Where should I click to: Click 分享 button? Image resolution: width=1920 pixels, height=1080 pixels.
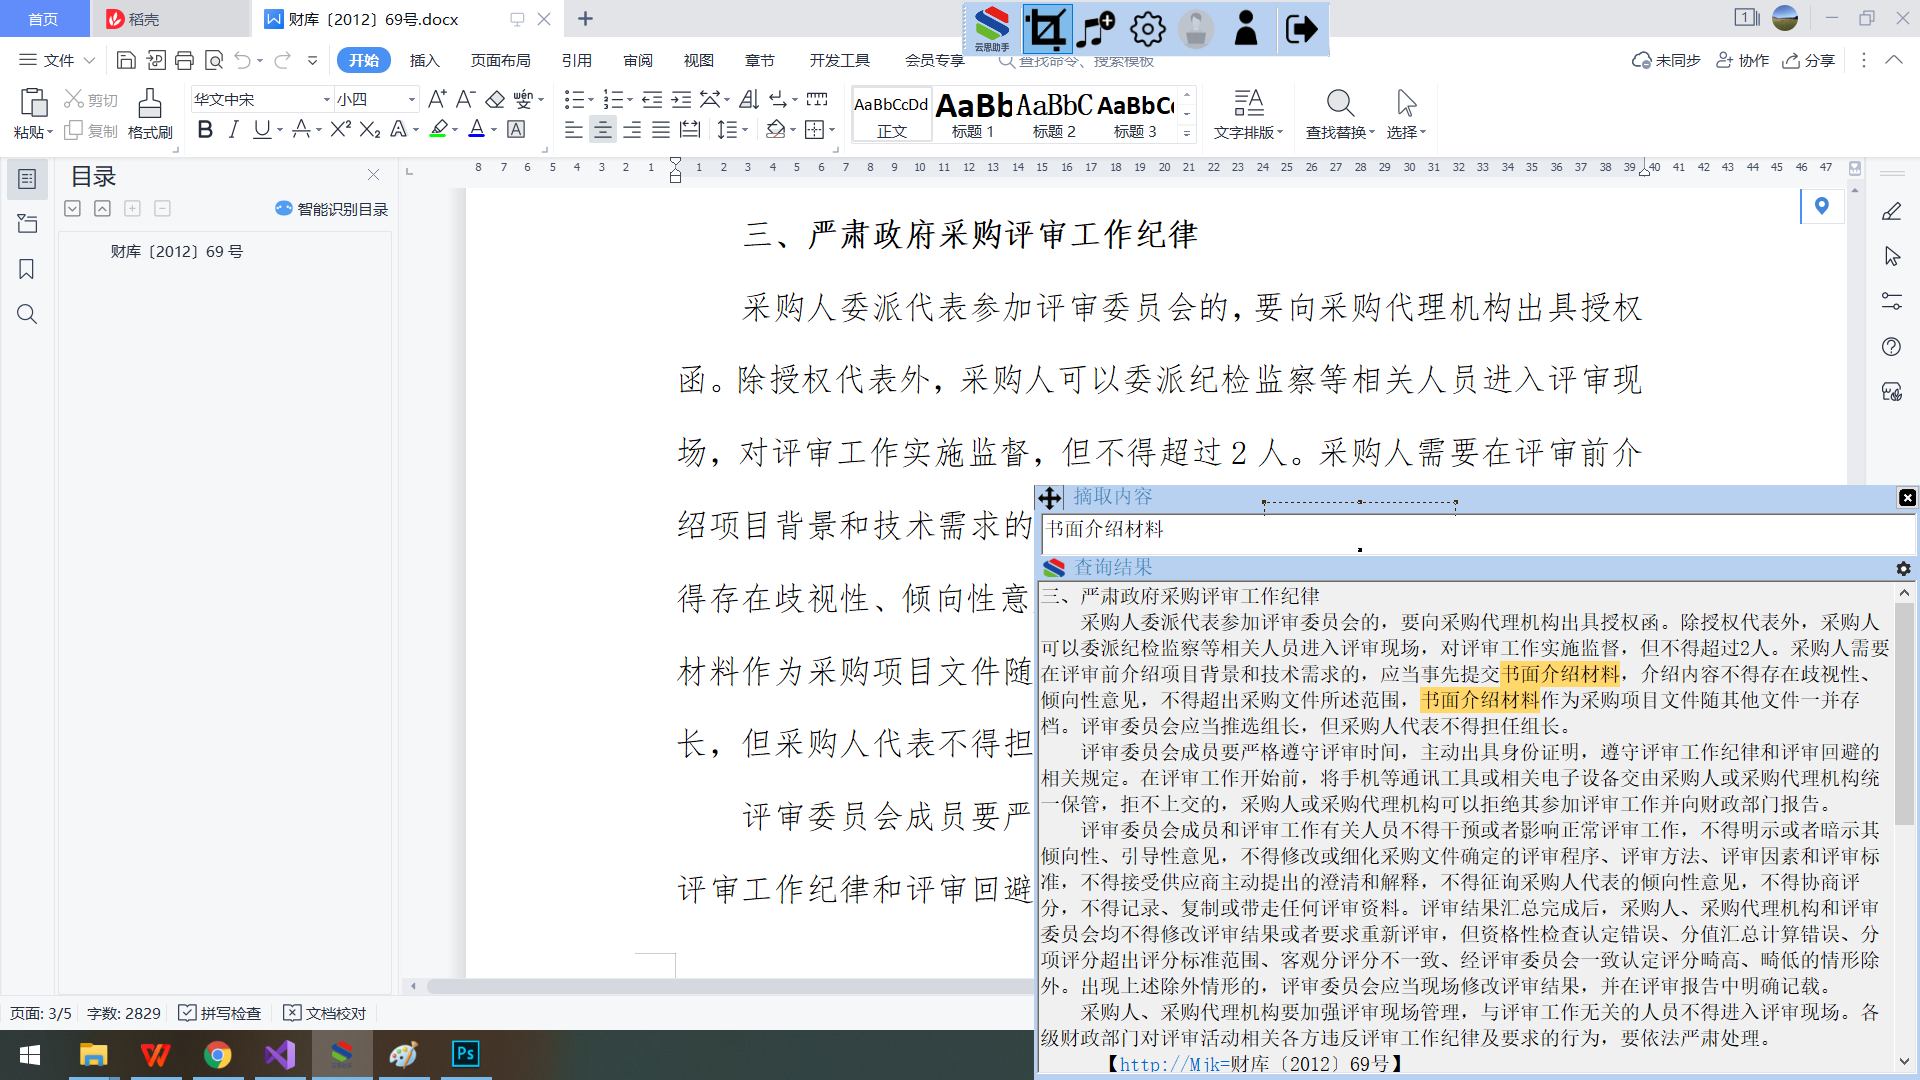(1809, 60)
